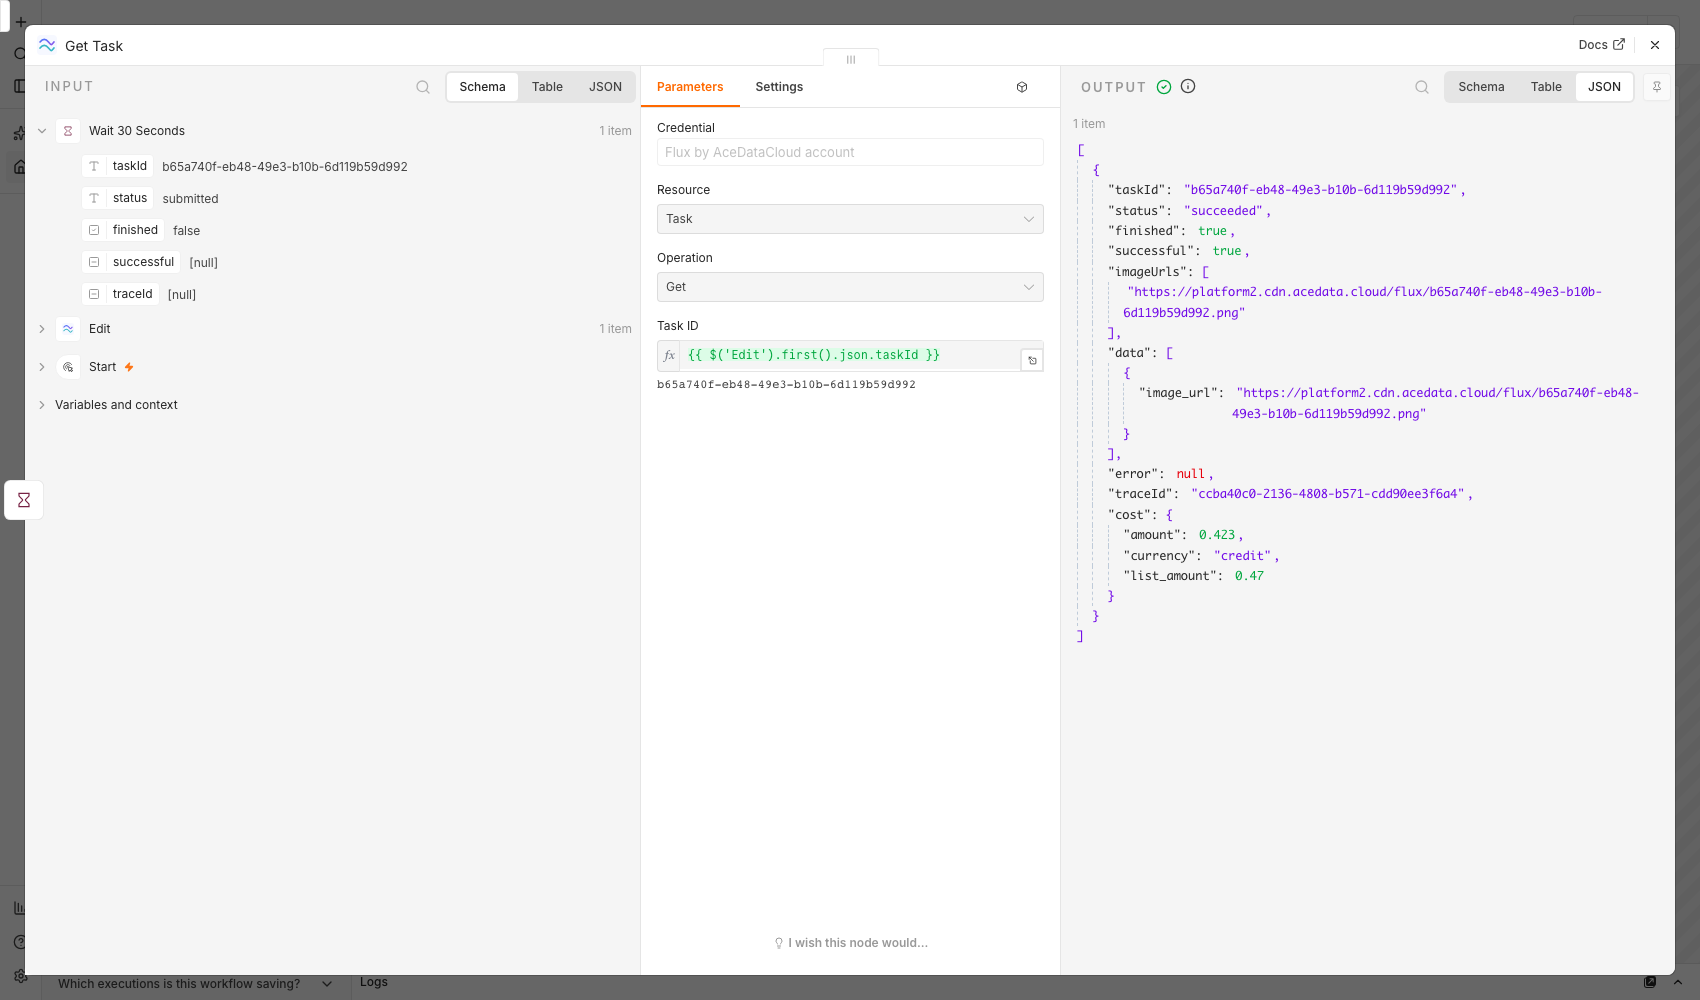Expand Variables and context
Screen dimensions: 1700x1000
(x=42, y=405)
